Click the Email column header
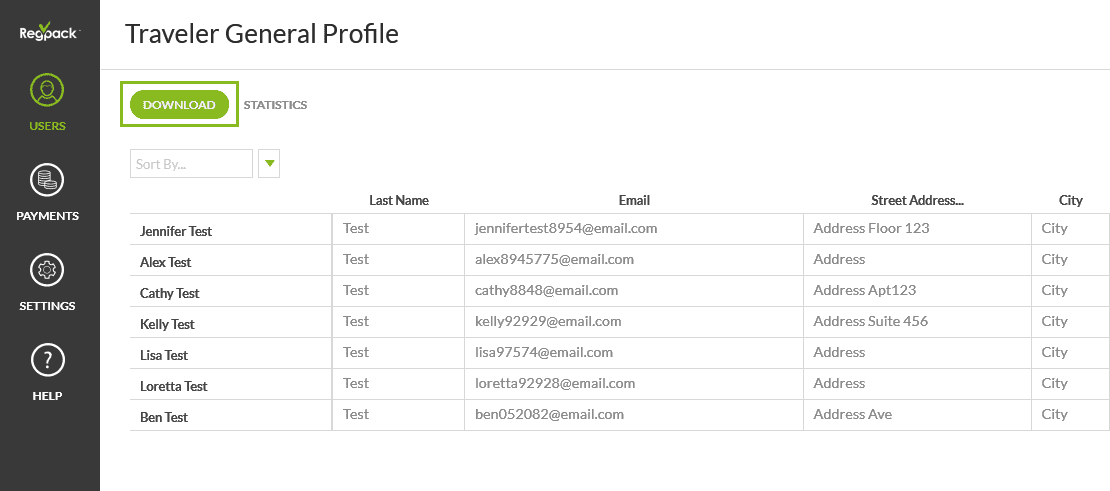Image resolution: width=1110 pixels, height=491 pixels. 634,200
